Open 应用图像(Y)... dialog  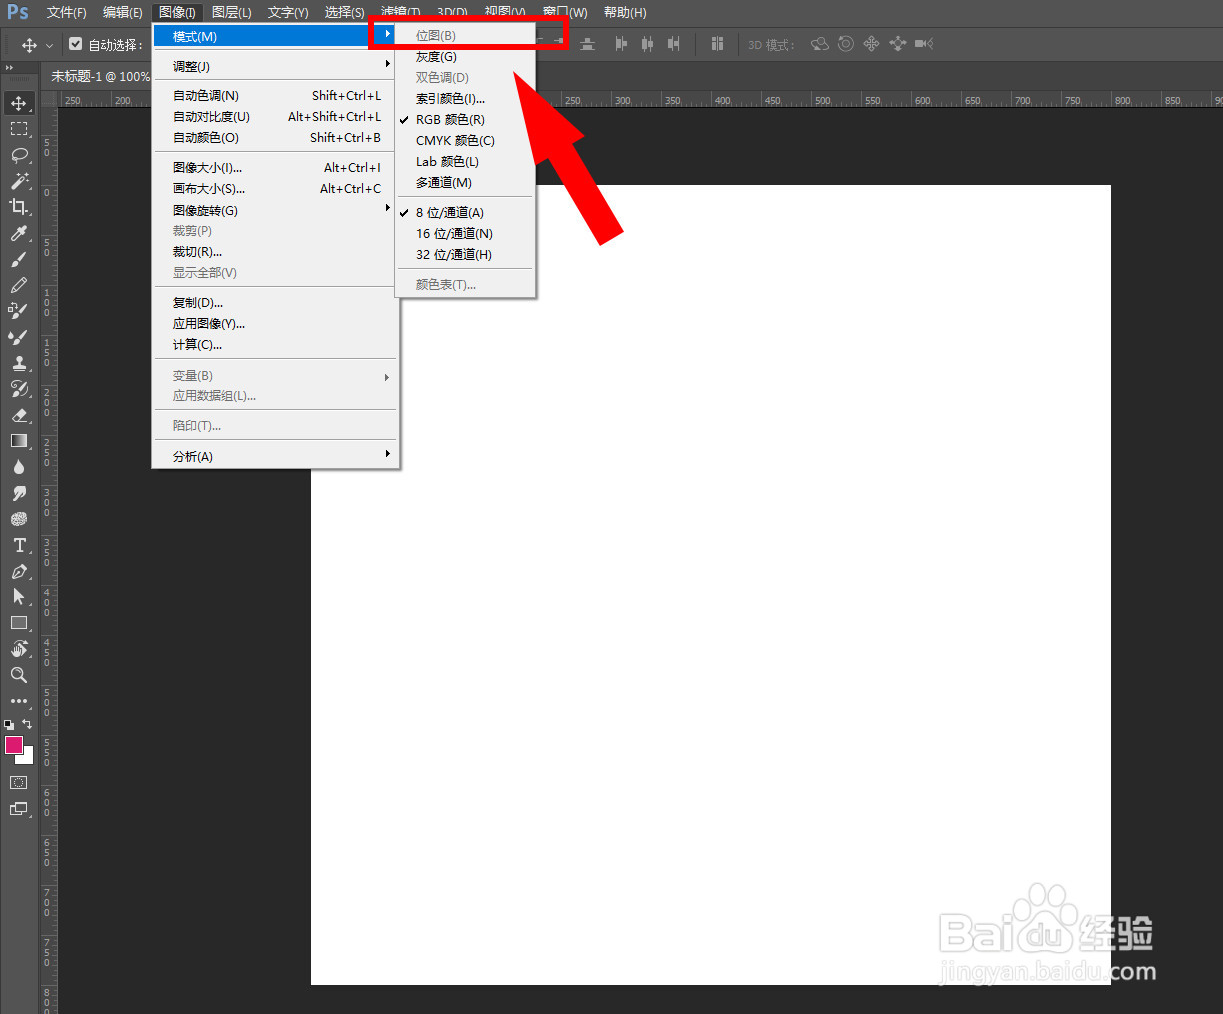pos(276,323)
